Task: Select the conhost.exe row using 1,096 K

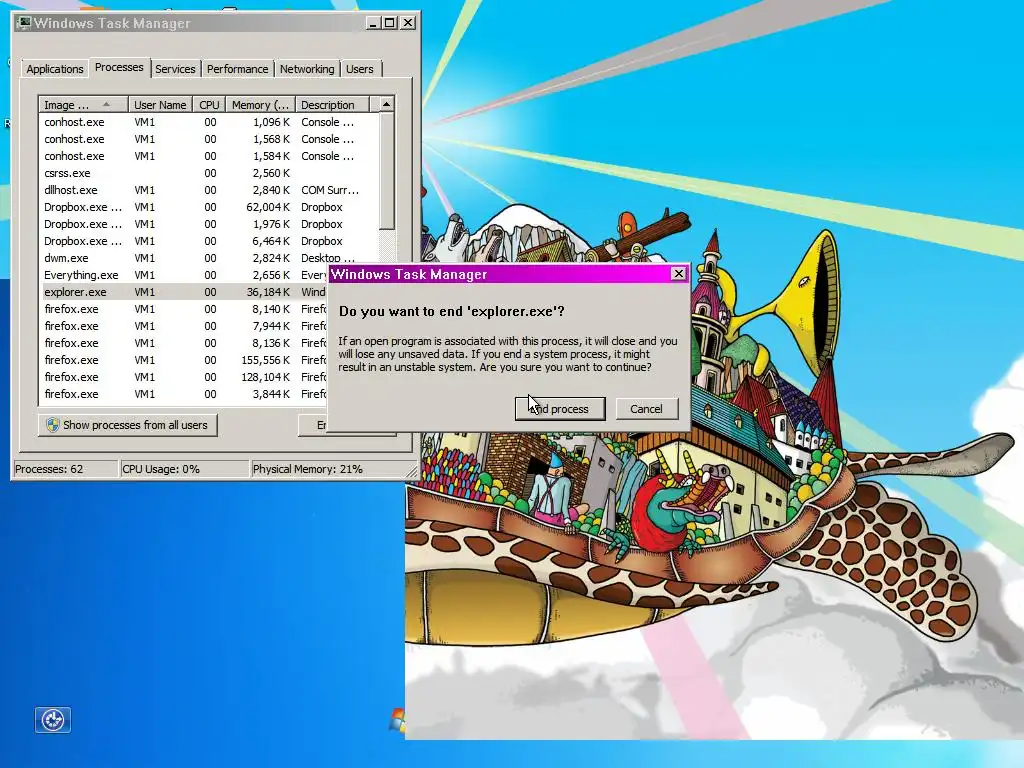Action: tap(208, 122)
